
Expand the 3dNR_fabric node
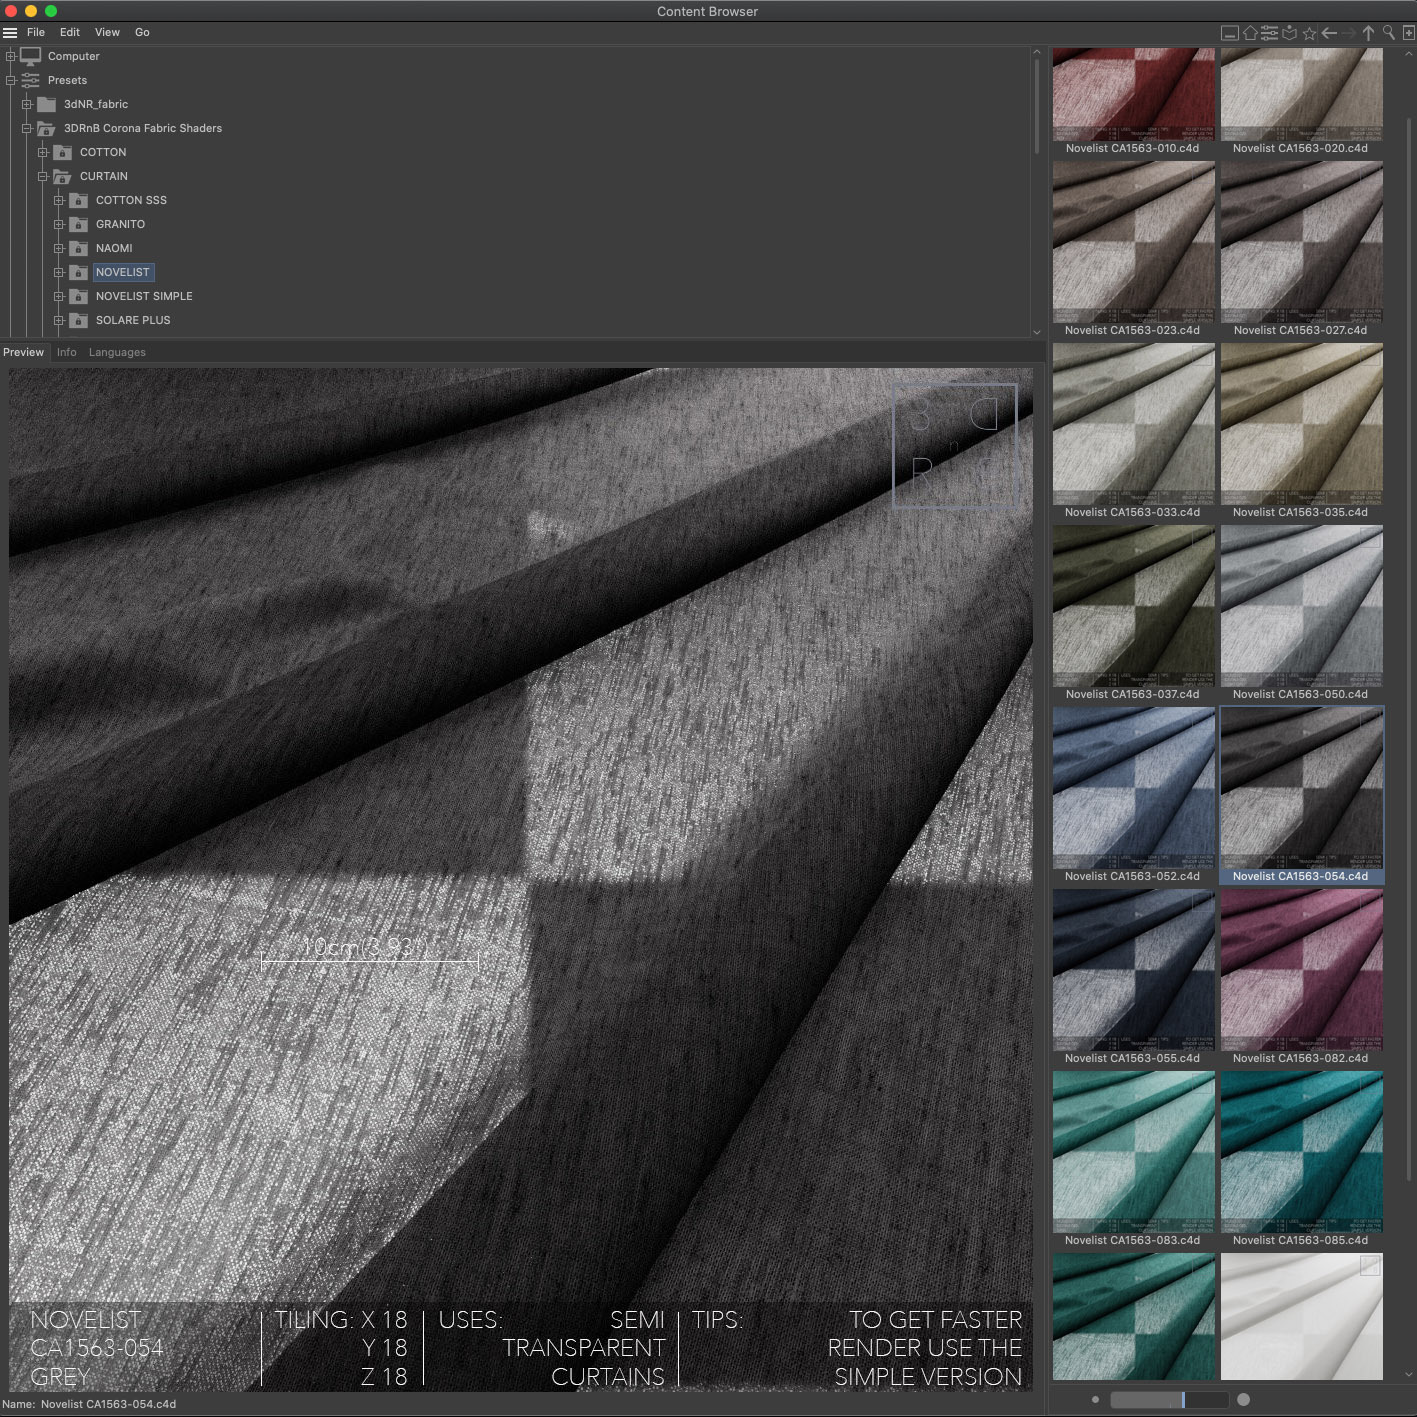tap(27, 105)
